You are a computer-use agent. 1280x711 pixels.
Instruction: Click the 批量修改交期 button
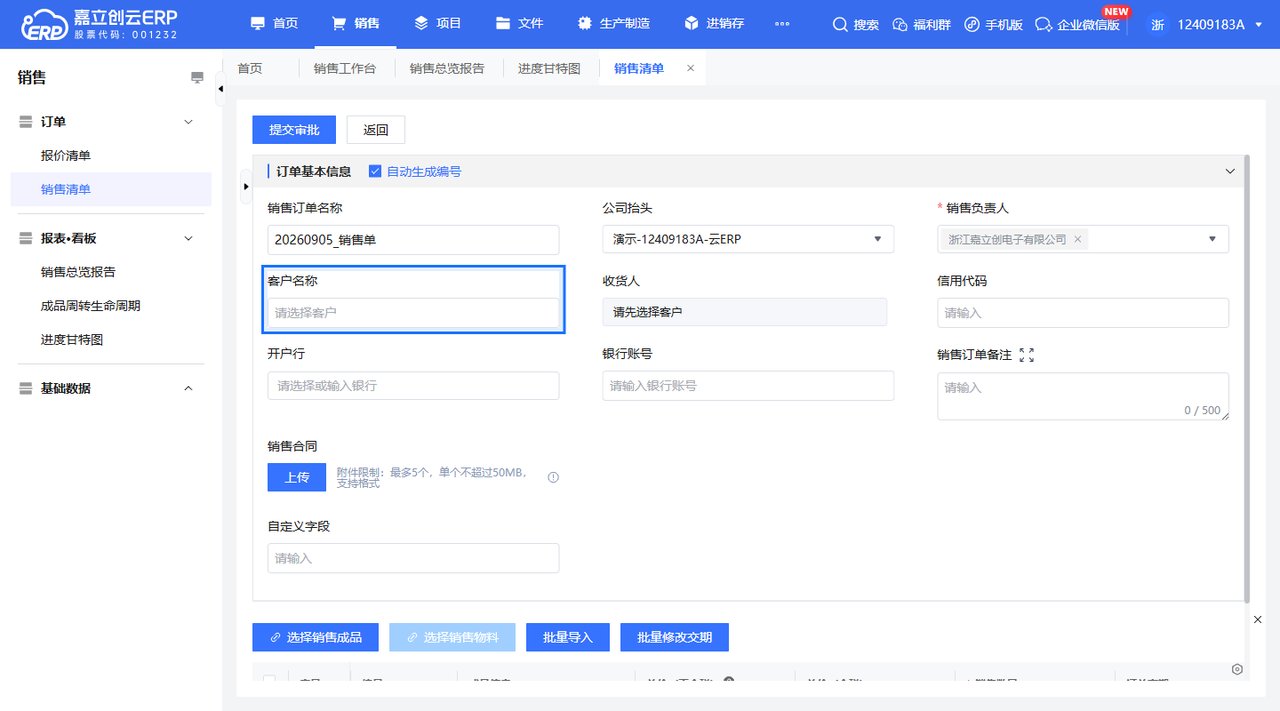point(674,637)
